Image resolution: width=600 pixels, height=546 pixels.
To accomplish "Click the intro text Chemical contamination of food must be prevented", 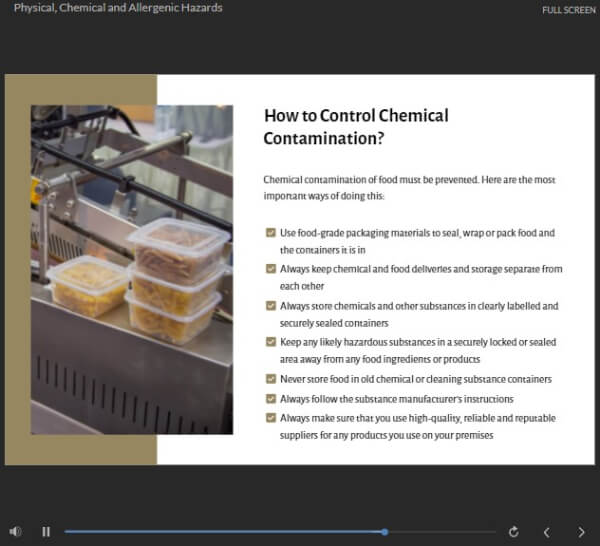I will [409, 187].
